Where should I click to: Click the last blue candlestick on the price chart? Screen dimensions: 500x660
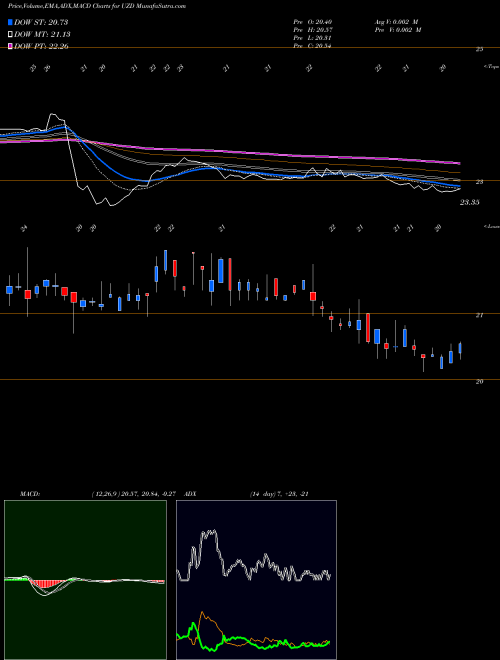pos(460,349)
